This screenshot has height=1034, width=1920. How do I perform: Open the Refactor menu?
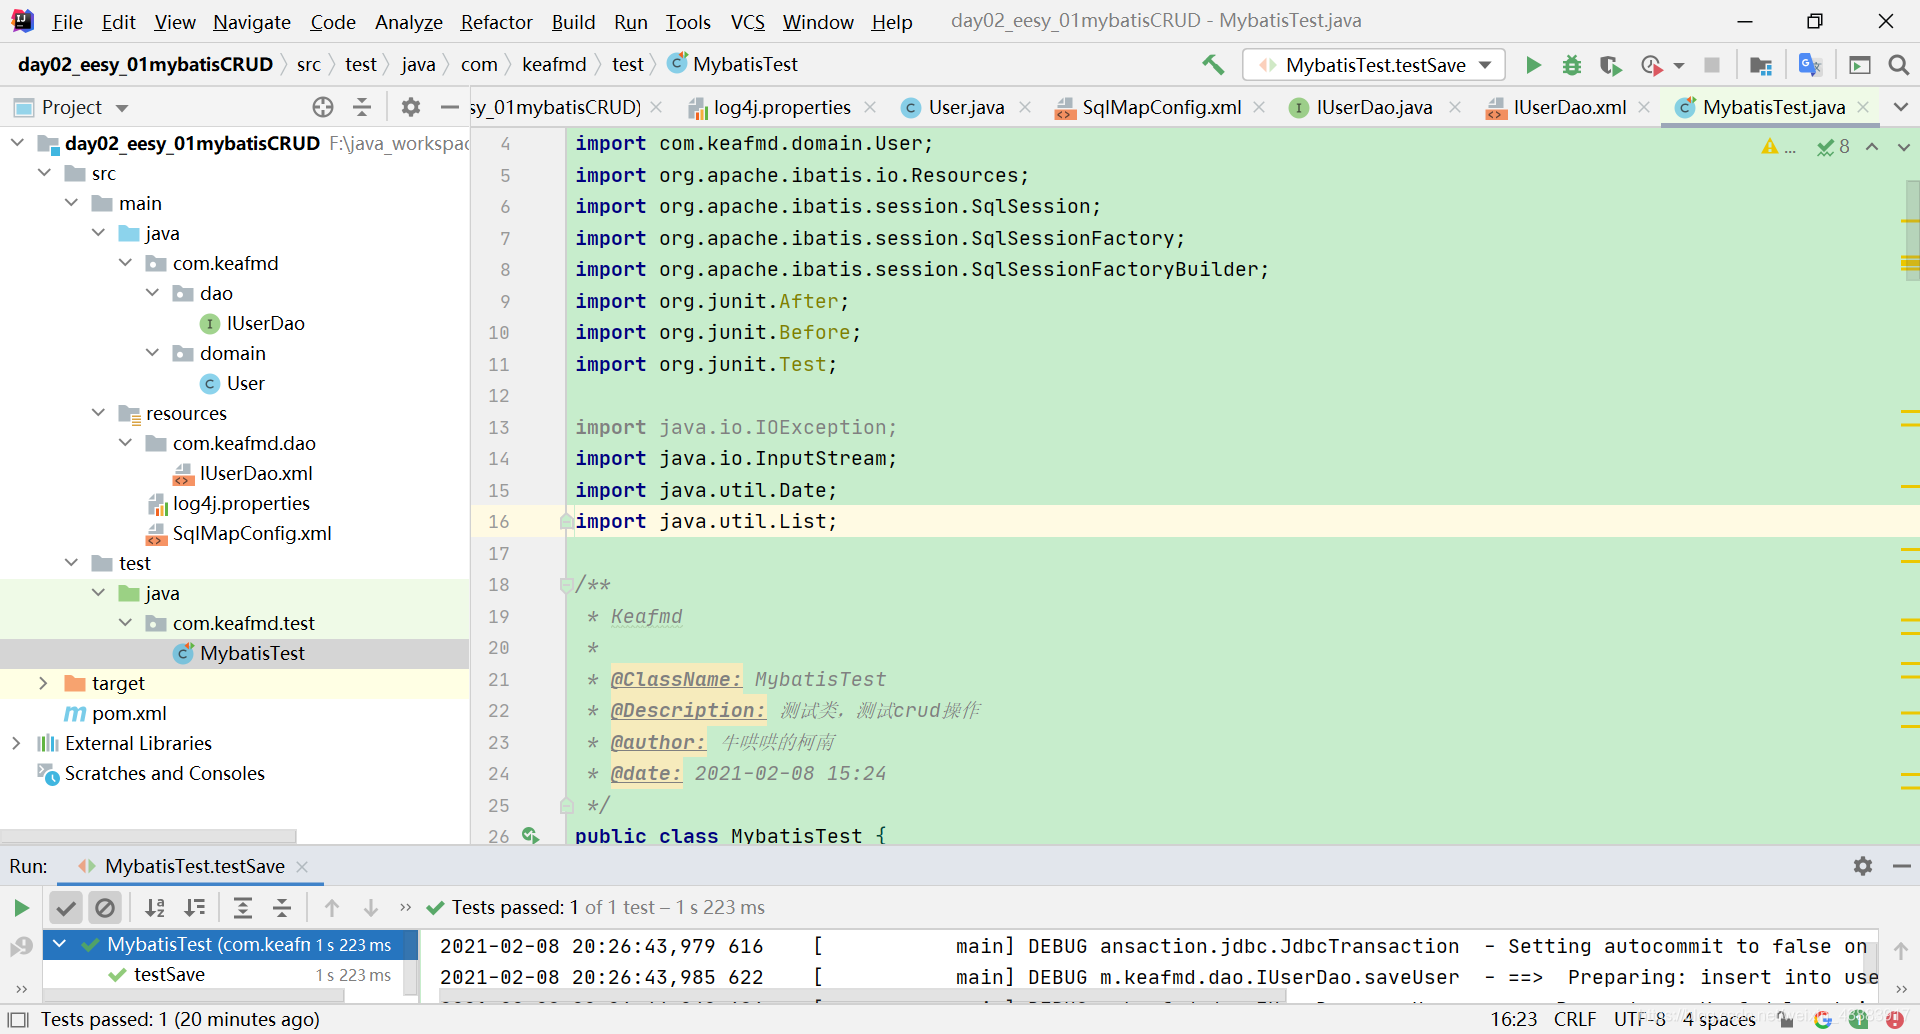click(x=496, y=21)
